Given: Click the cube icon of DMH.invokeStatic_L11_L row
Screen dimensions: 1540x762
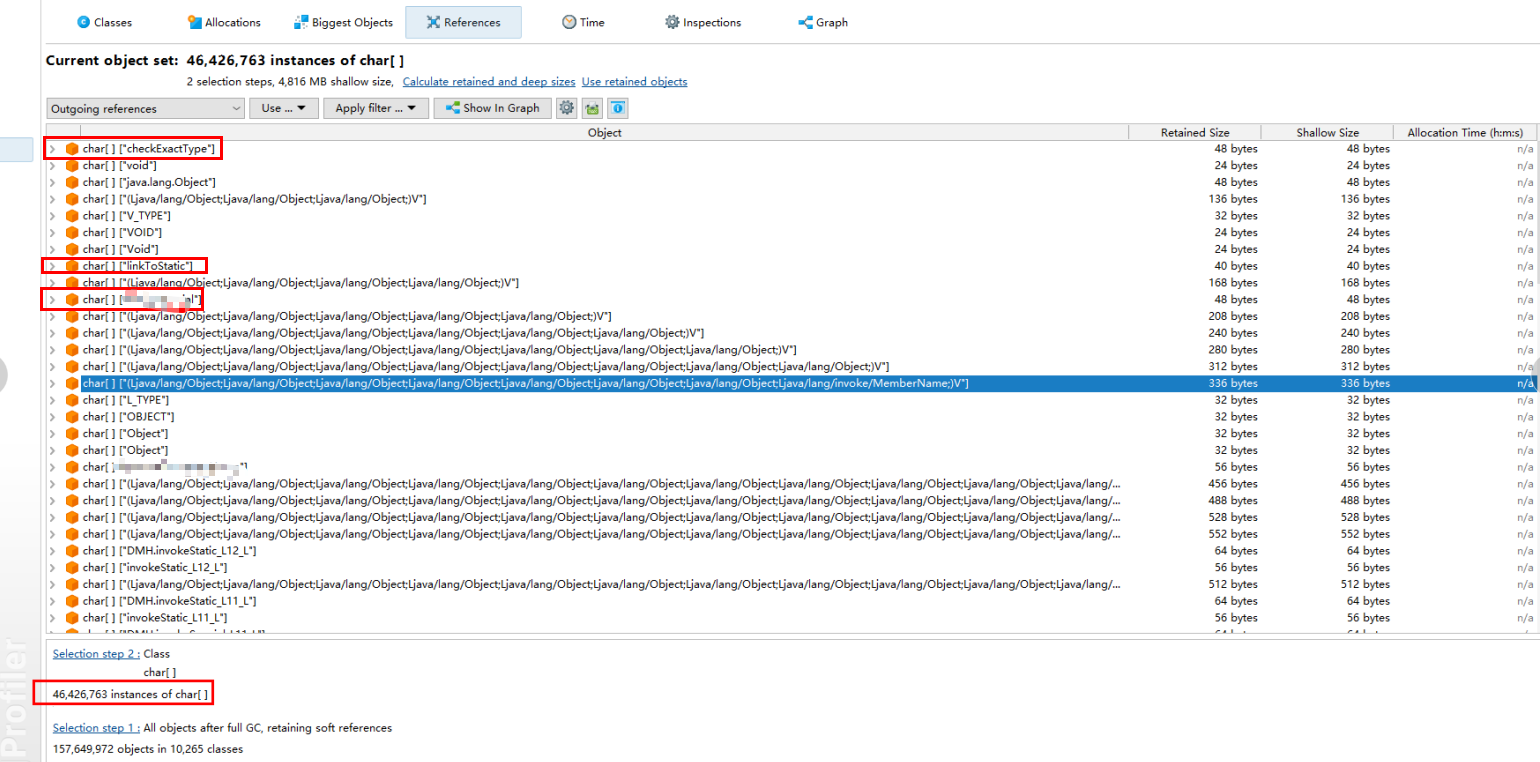Looking at the screenshot, I should 72,601.
